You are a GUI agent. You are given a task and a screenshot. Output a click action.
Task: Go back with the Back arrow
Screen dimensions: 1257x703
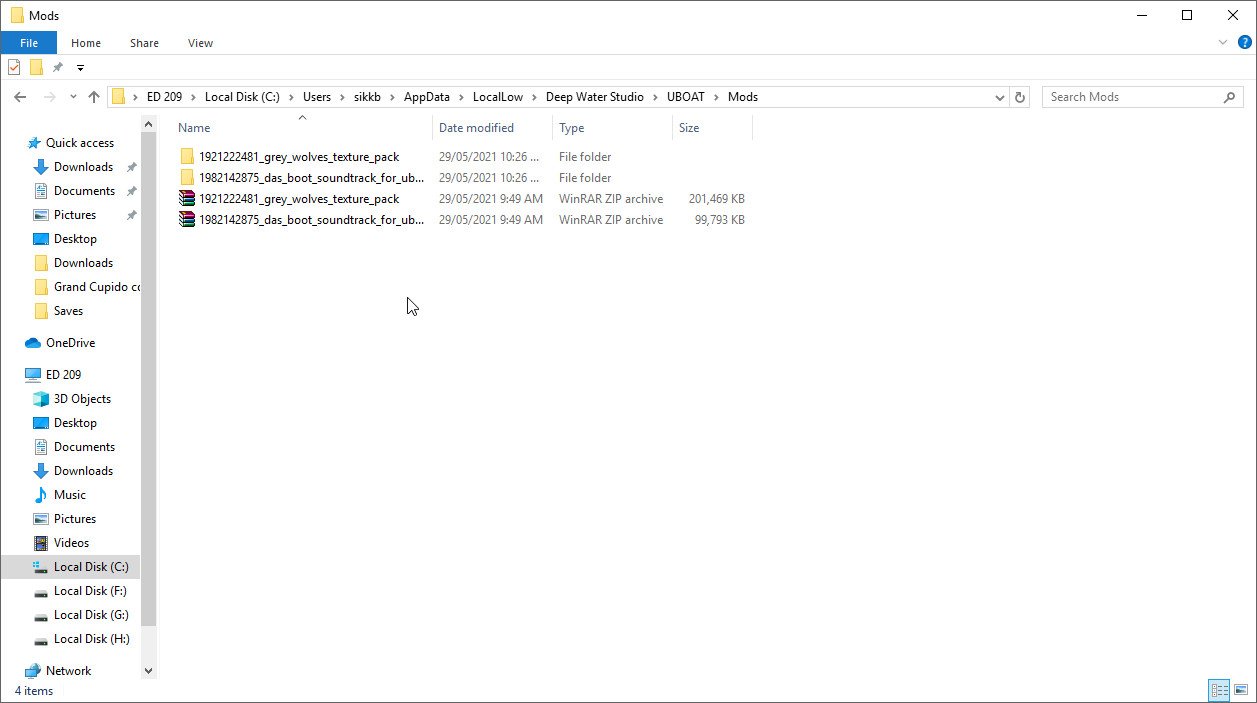click(x=20, y=97)
